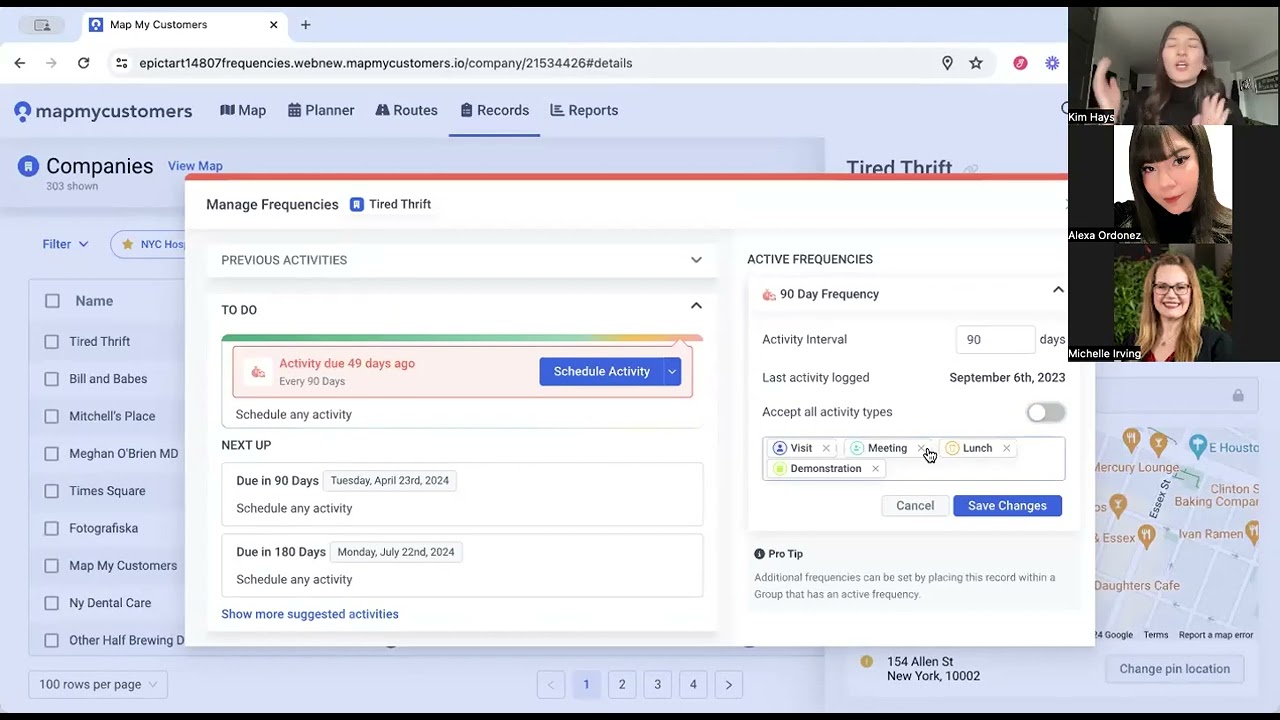Click the Tuesday, April 23rd, 2024 date tag
The height and width of the screenshot is (720, 1280).
pos(389,481)
